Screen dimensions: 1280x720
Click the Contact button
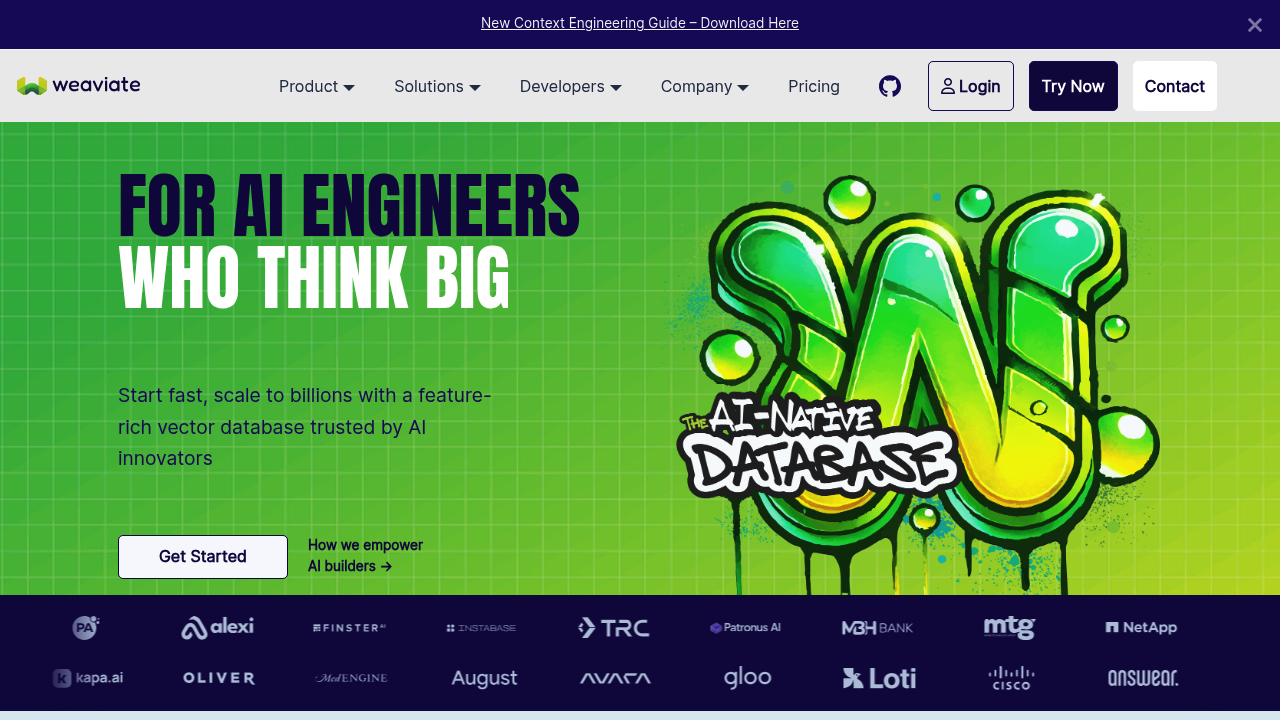1174,86
